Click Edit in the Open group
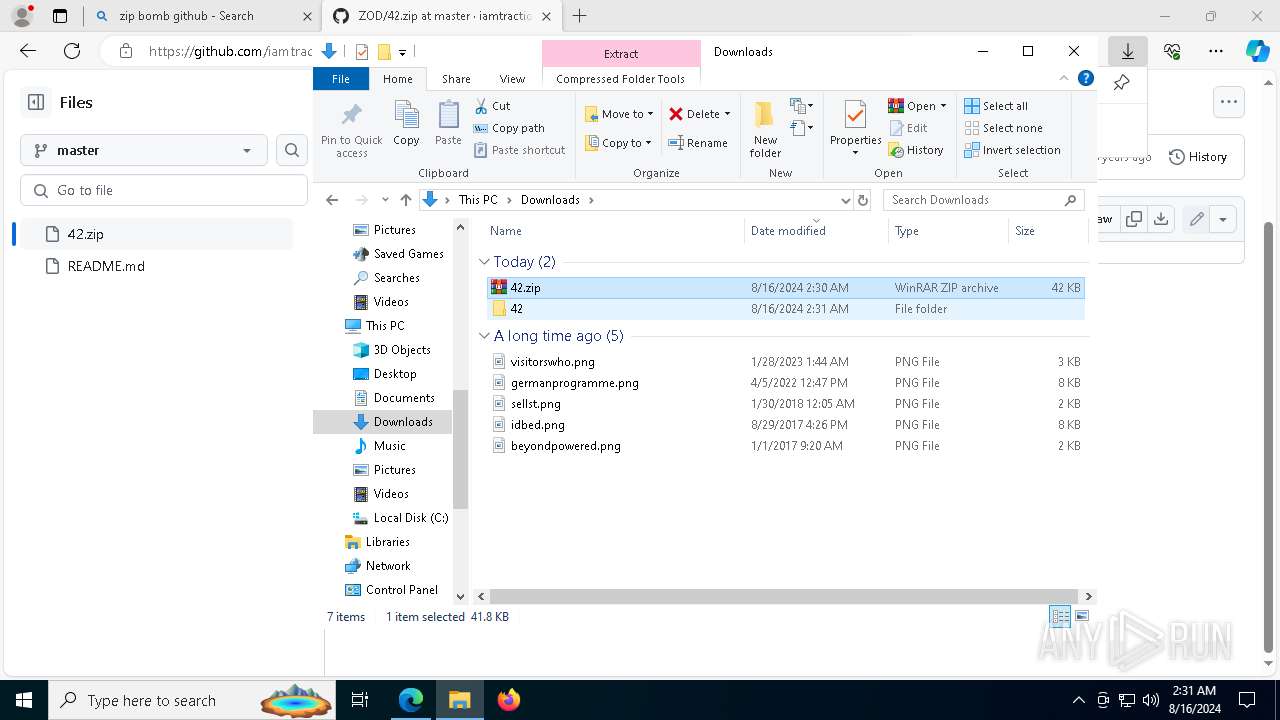The height and width of the screenshot is (720, 1280). [x=907, y=128]
